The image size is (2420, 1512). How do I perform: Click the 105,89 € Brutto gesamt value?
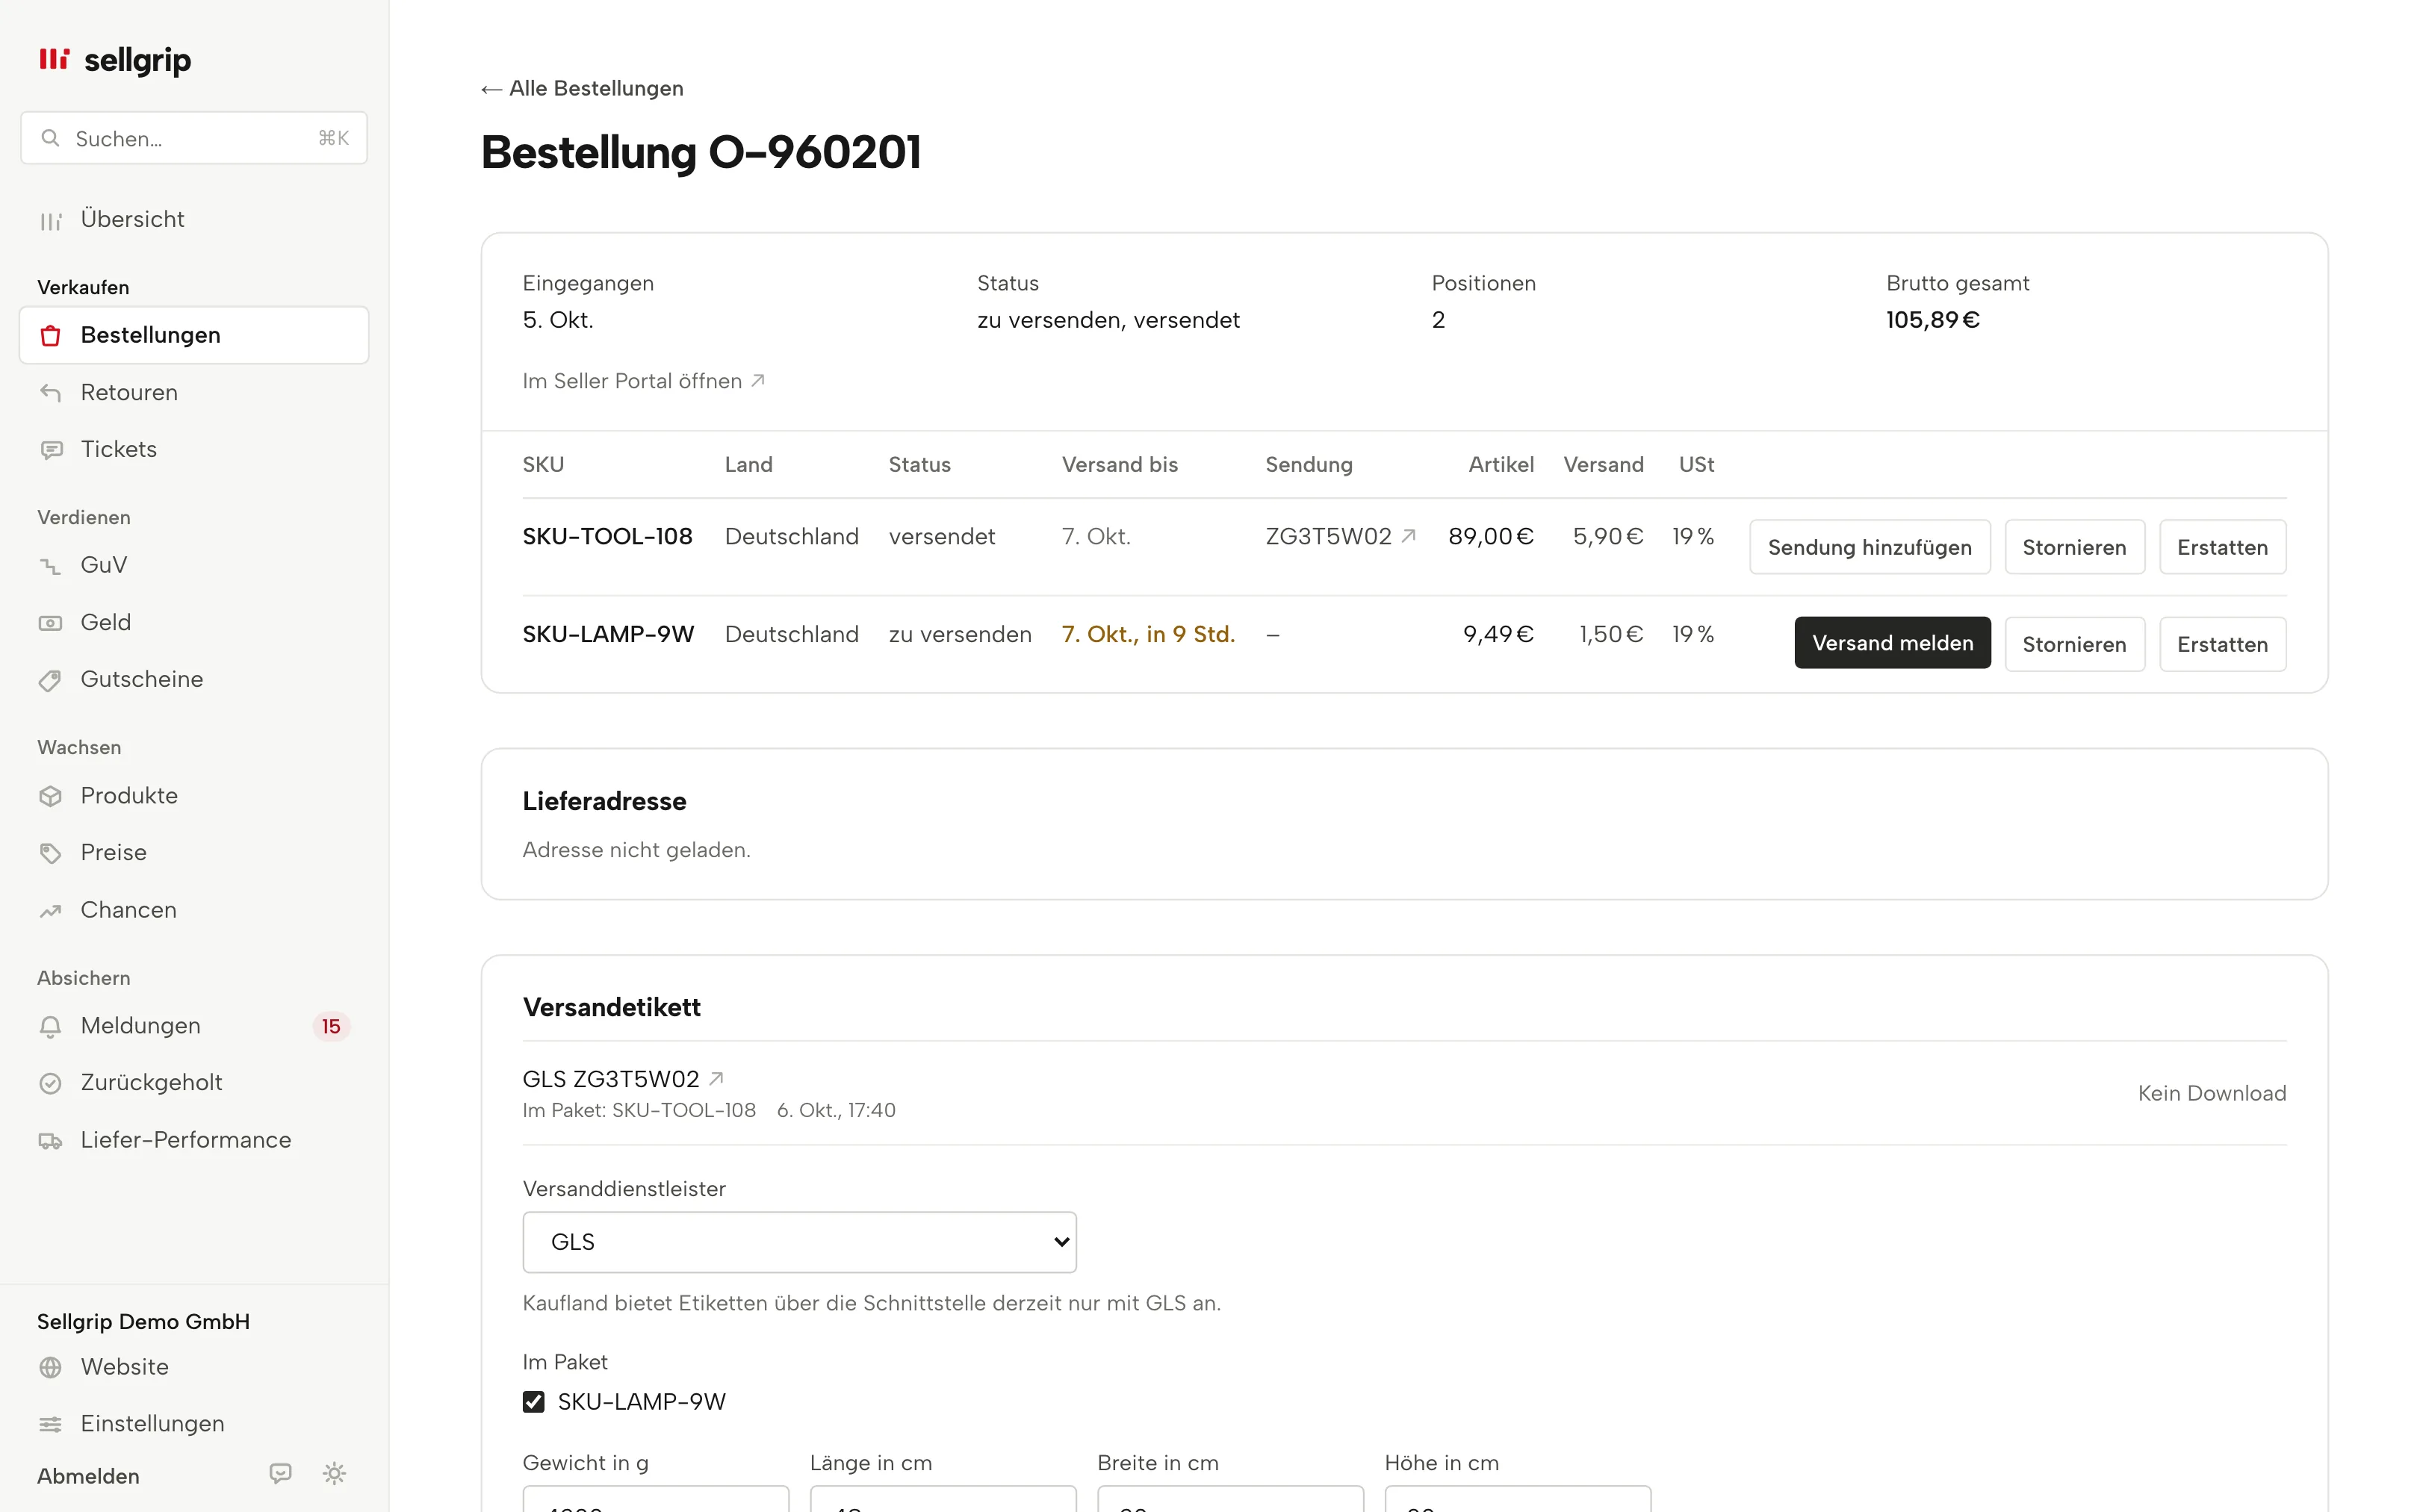pyautogui.click(x=1932, y=320)
